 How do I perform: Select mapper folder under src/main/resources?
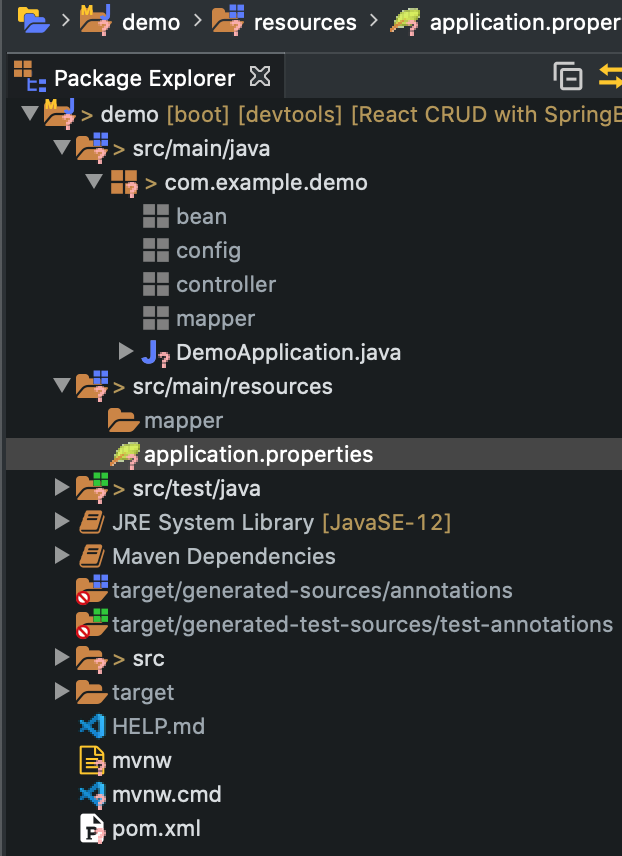point(183,420)
